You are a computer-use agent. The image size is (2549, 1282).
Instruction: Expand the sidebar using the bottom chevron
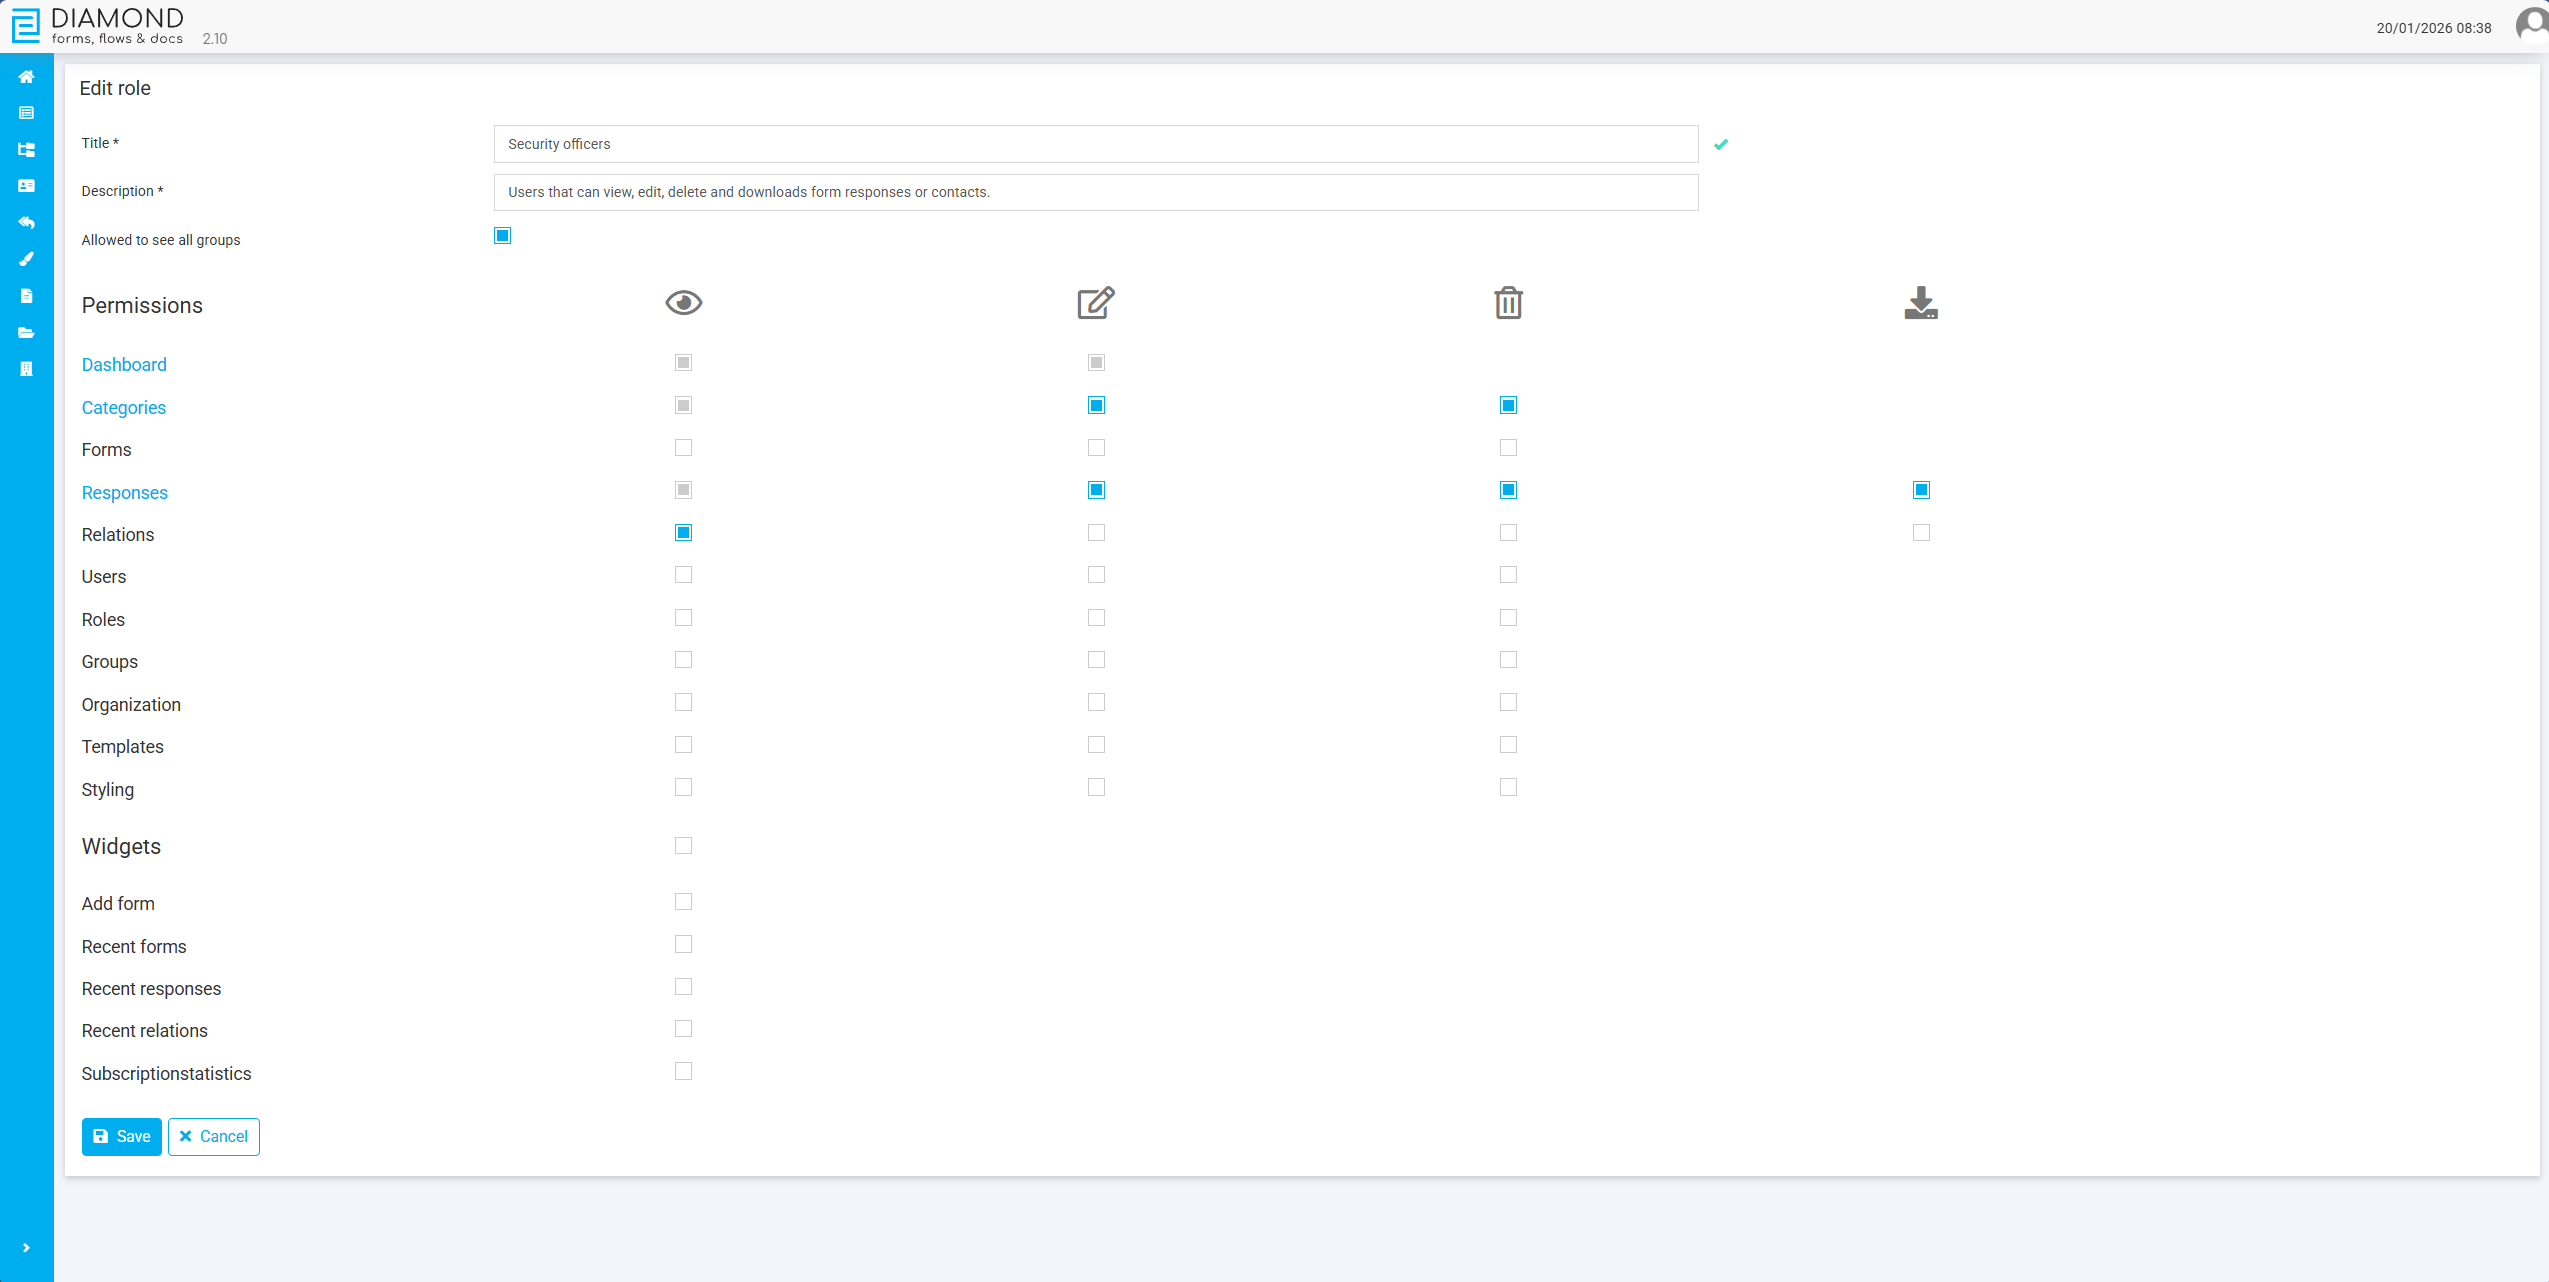(x=27, y=1246)
